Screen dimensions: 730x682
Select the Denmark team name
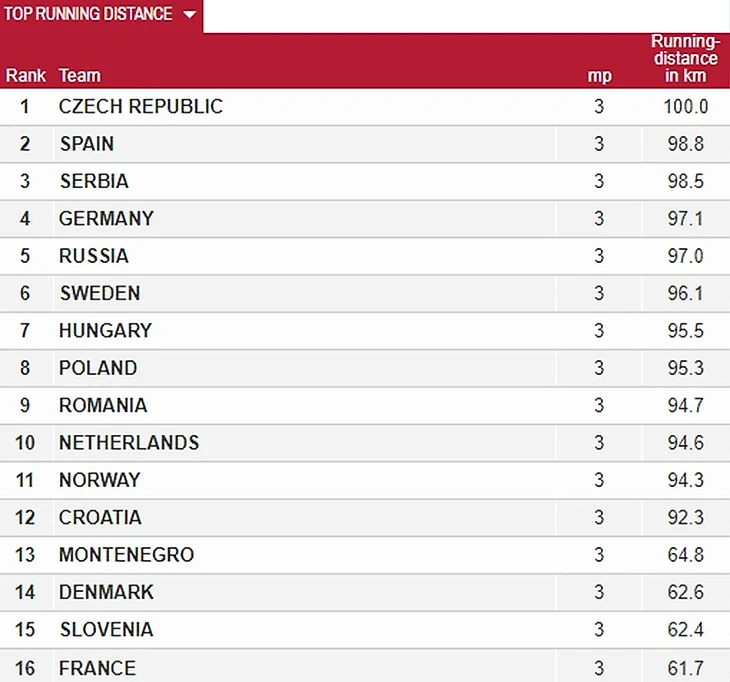(106, 592)
